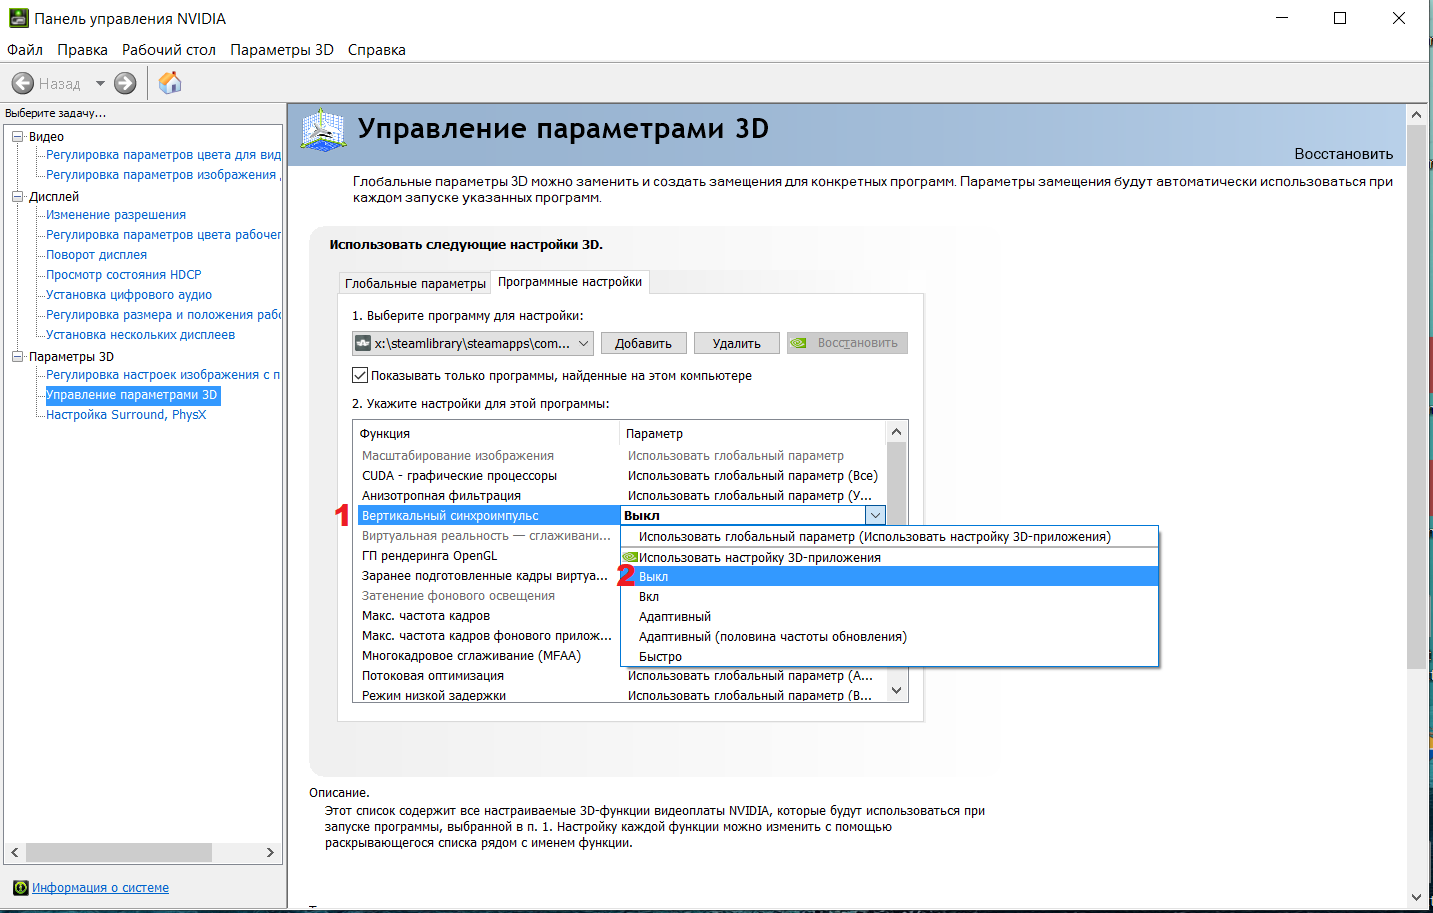Open Информация о системе link
1433x913 pixels.
[x=100, y=888]
